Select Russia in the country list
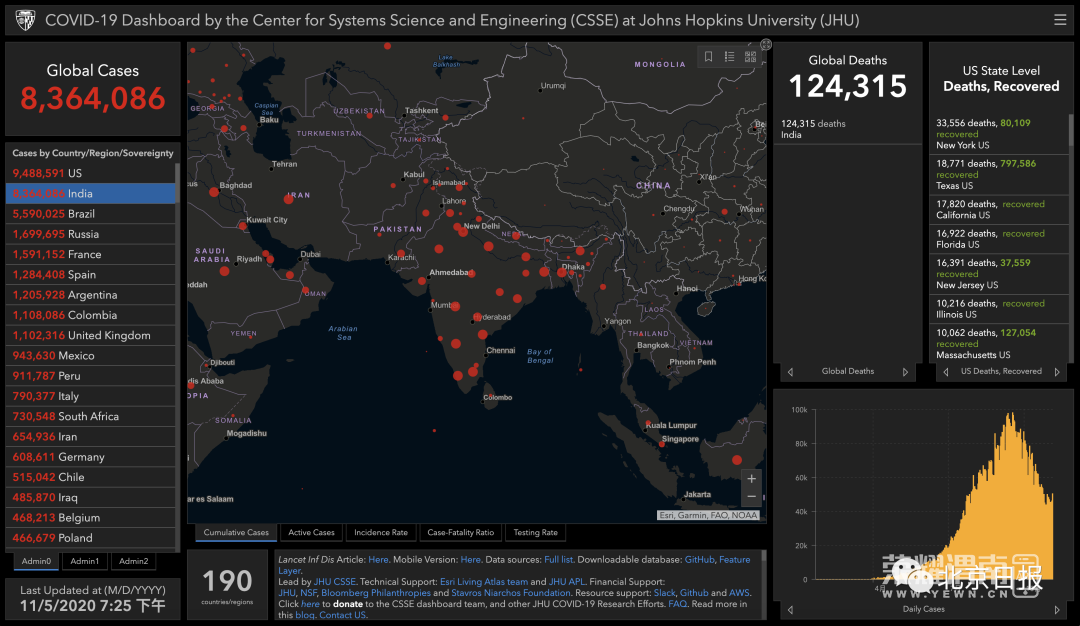The image size is (1080, 626). [x=90, y=234]
